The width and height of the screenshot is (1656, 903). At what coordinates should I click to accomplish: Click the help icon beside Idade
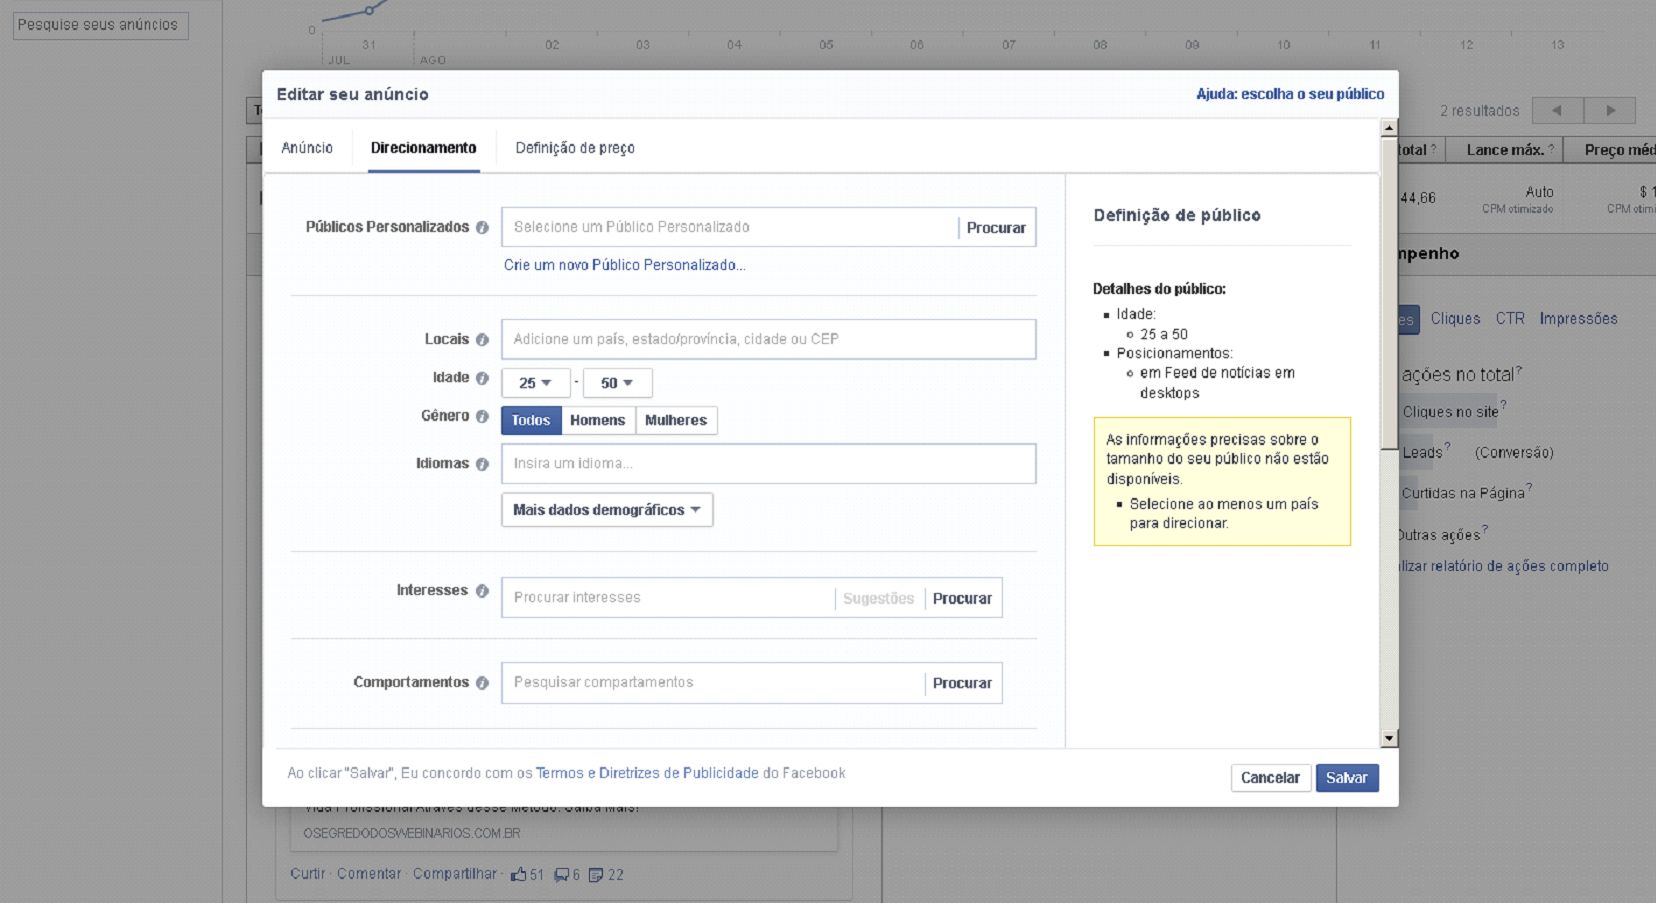click(482, 378)
